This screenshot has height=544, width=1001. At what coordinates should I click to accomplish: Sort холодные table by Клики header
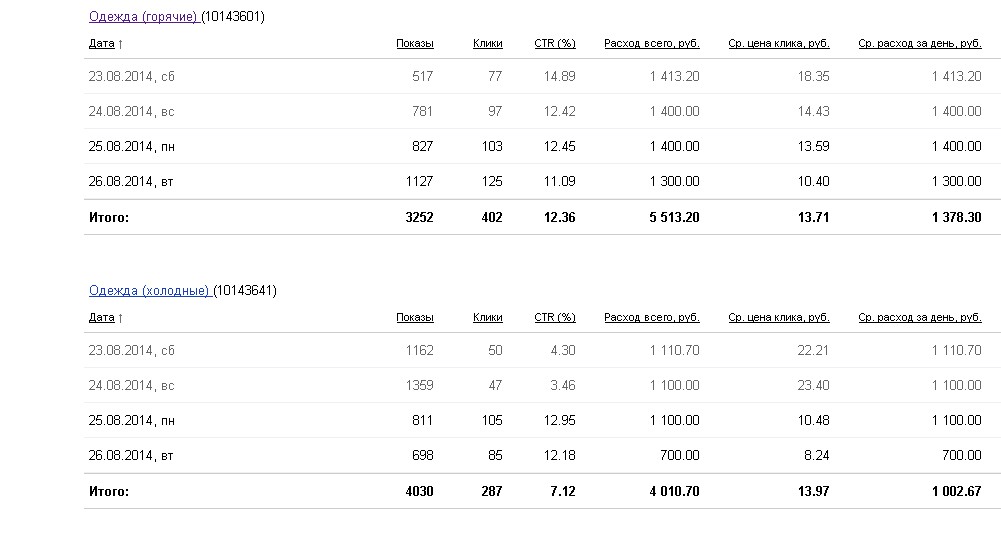point(487,318)
